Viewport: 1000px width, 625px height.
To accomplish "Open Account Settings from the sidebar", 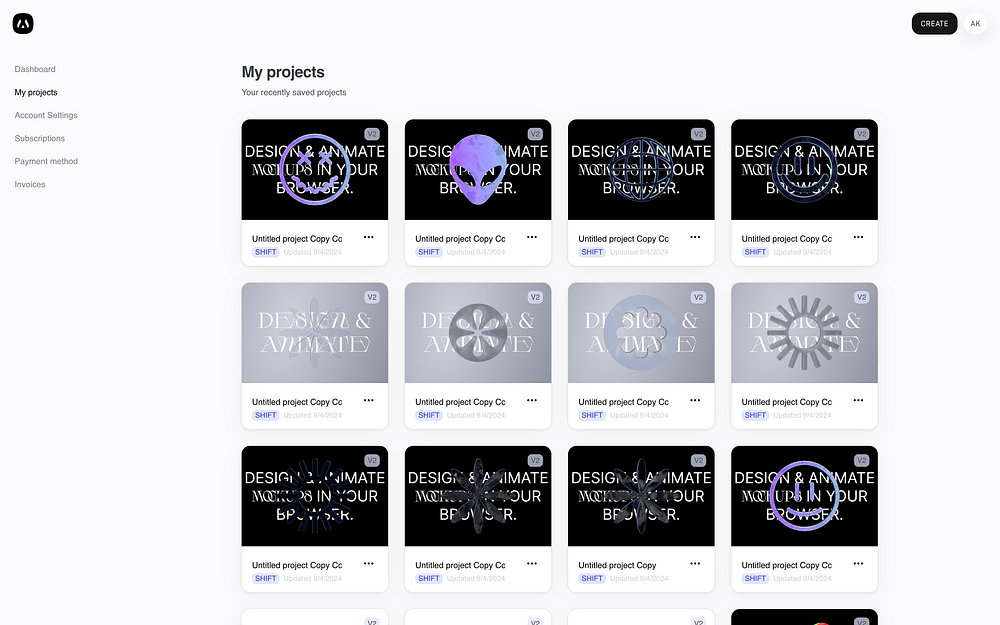I will (46, 115).
